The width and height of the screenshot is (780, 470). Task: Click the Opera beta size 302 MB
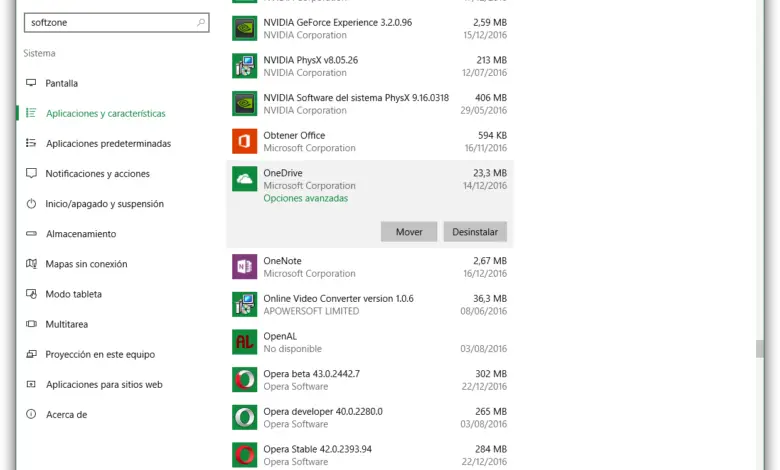tap(491, 374)
